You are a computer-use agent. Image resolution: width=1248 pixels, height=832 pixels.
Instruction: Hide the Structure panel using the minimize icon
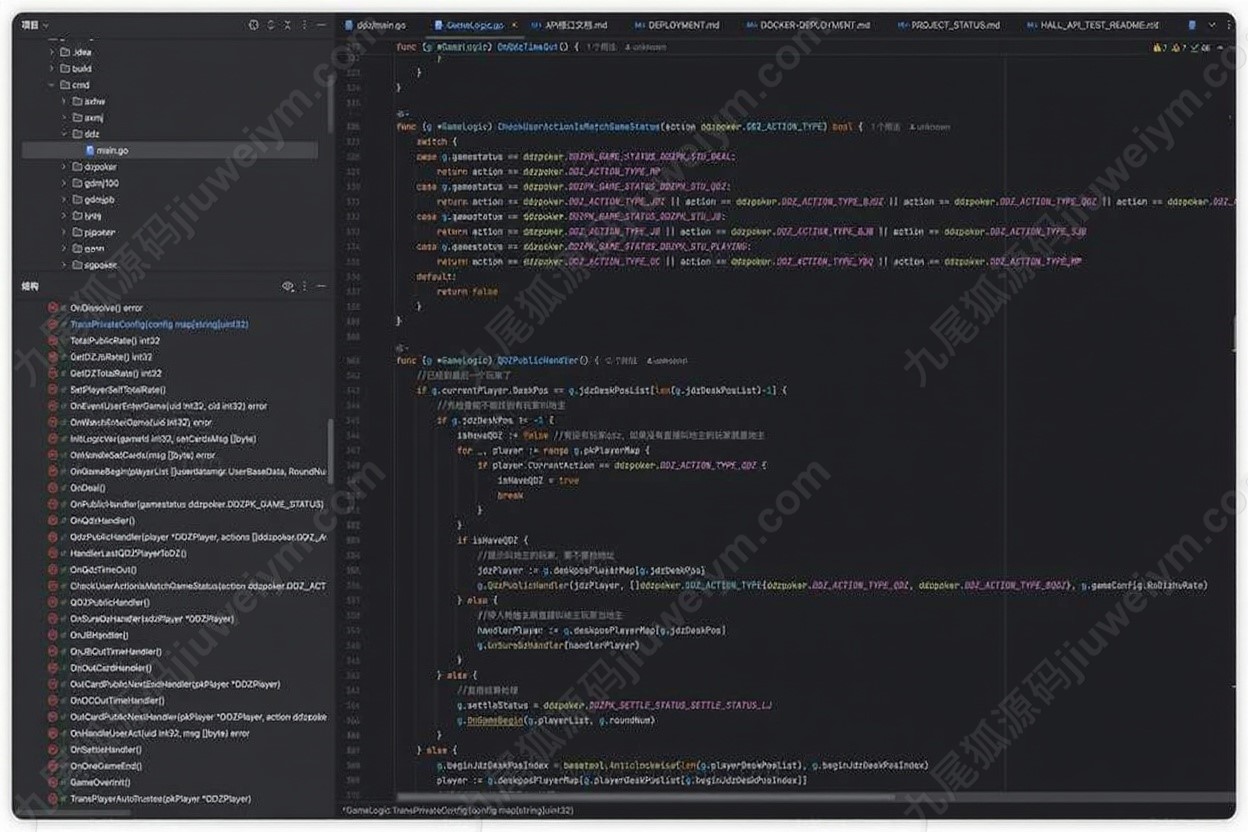point(322,287)
